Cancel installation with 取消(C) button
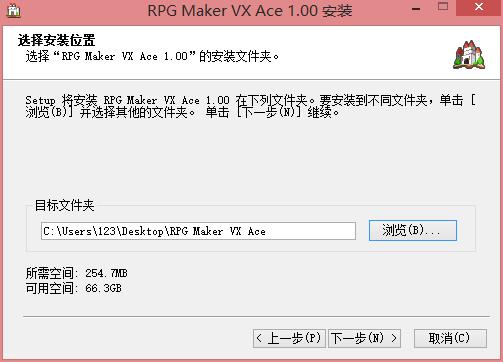The image size is (503, 362). 450,338
